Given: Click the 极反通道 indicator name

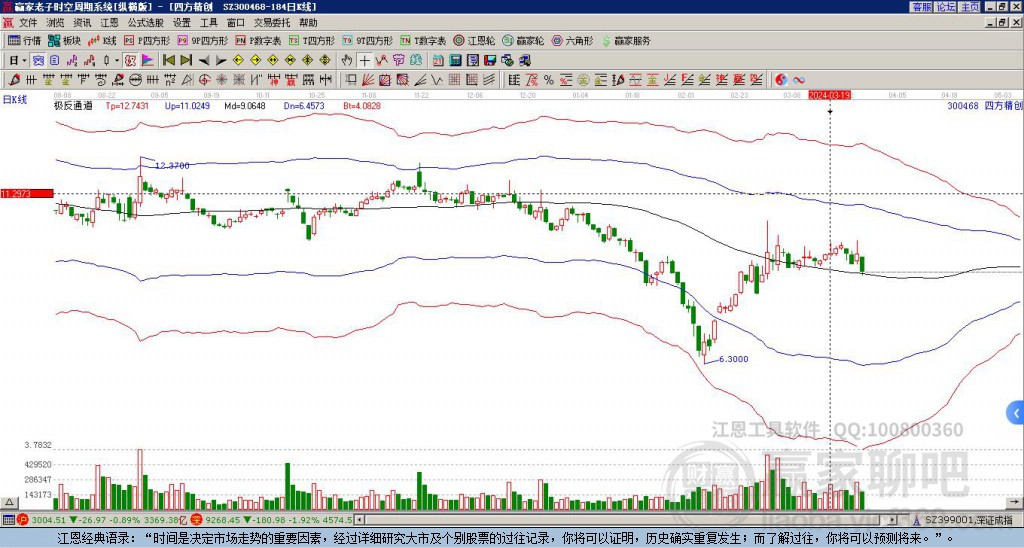Looking at the screenshot, I should click(x=73, y=106).
